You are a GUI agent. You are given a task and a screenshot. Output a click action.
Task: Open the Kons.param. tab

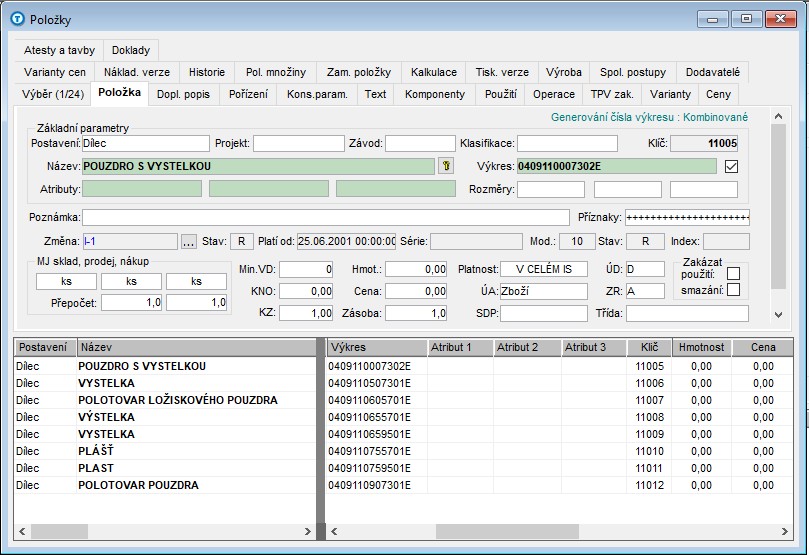(x=317, y=94)
